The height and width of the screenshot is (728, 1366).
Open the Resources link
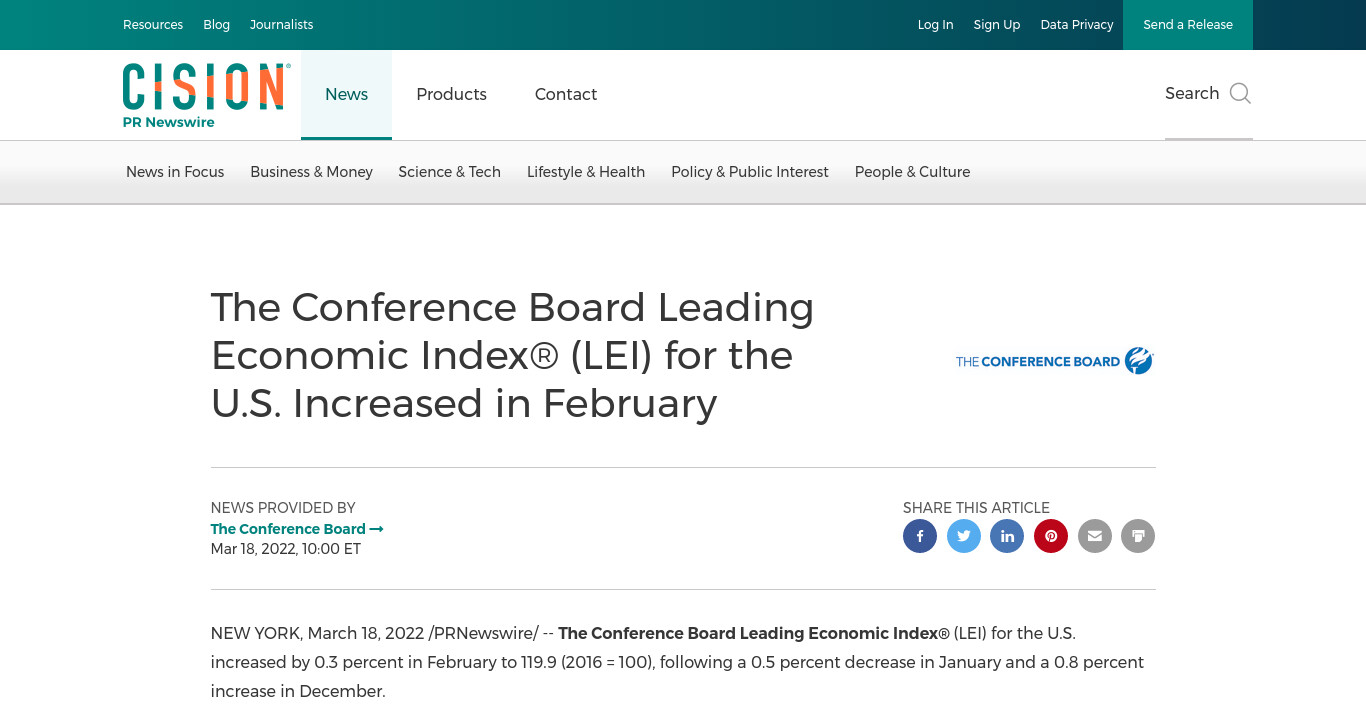[153, 25]
